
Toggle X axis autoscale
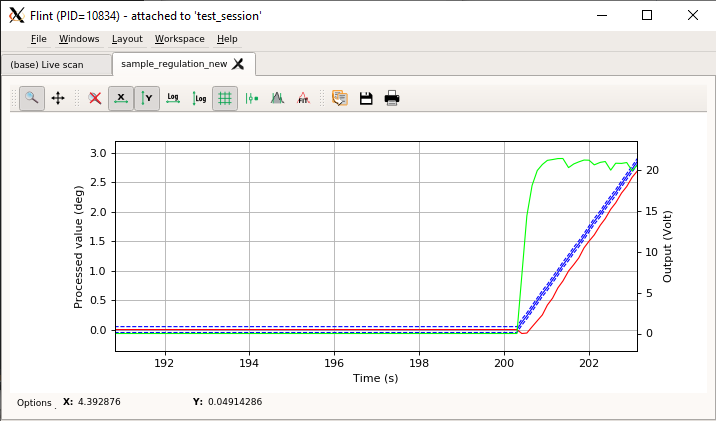[x=121, y=98]
